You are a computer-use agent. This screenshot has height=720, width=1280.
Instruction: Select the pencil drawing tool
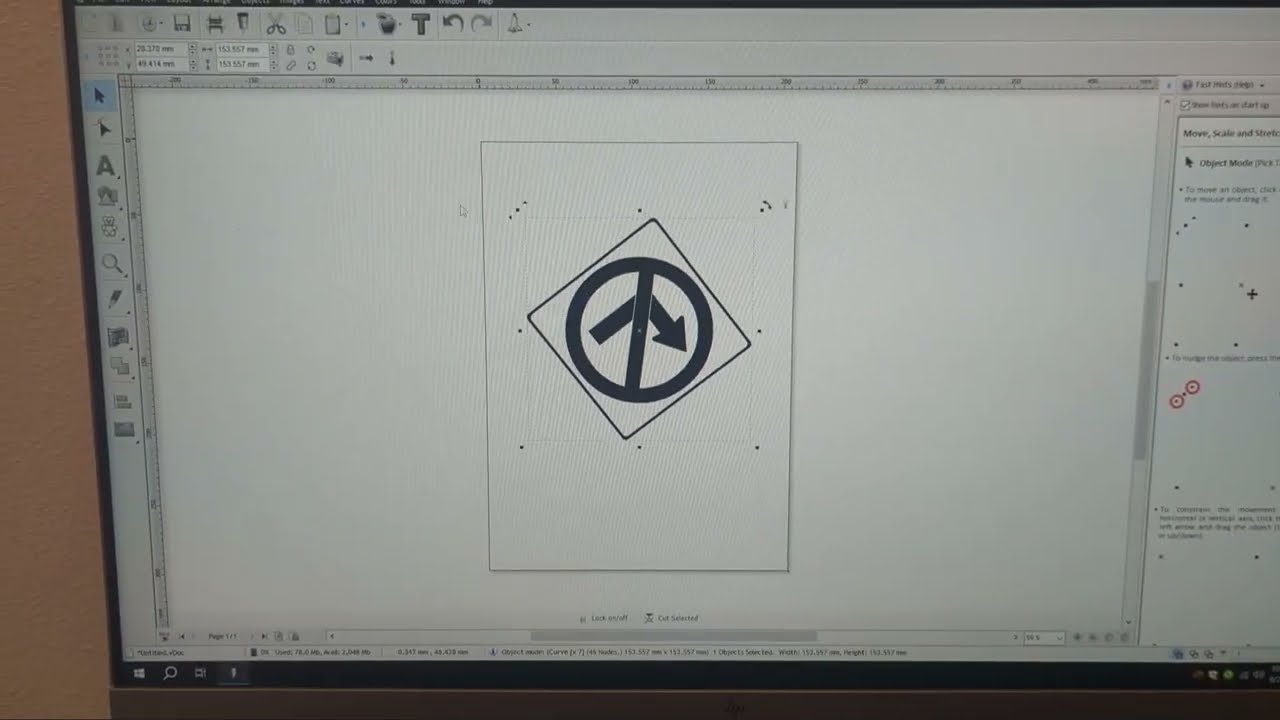click(115, 299)
